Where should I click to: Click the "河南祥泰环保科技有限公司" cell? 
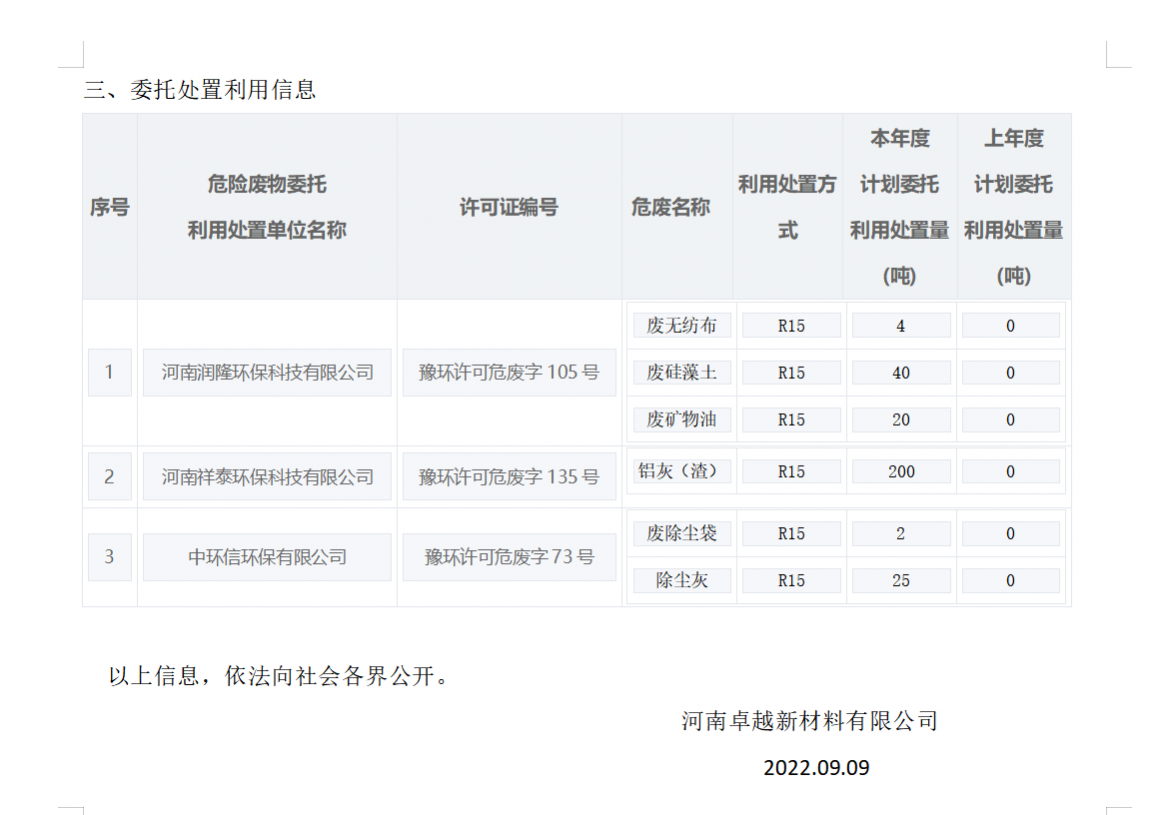pos(267,476)
